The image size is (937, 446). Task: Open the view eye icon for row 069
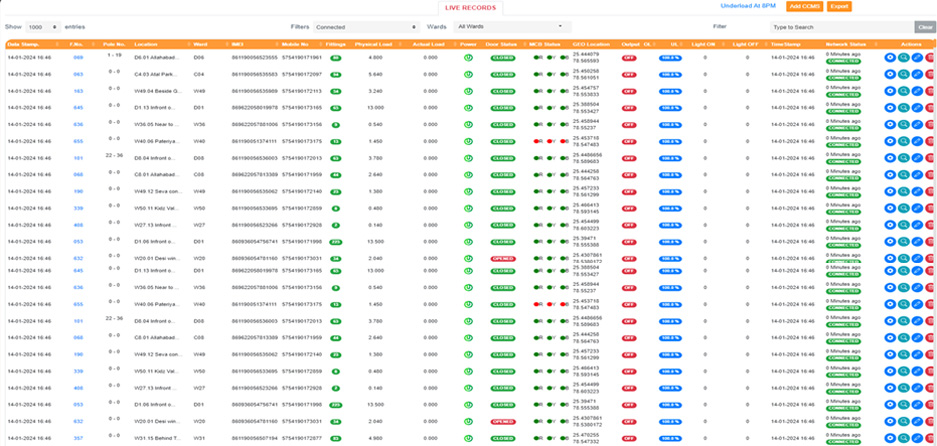point(890,57)
